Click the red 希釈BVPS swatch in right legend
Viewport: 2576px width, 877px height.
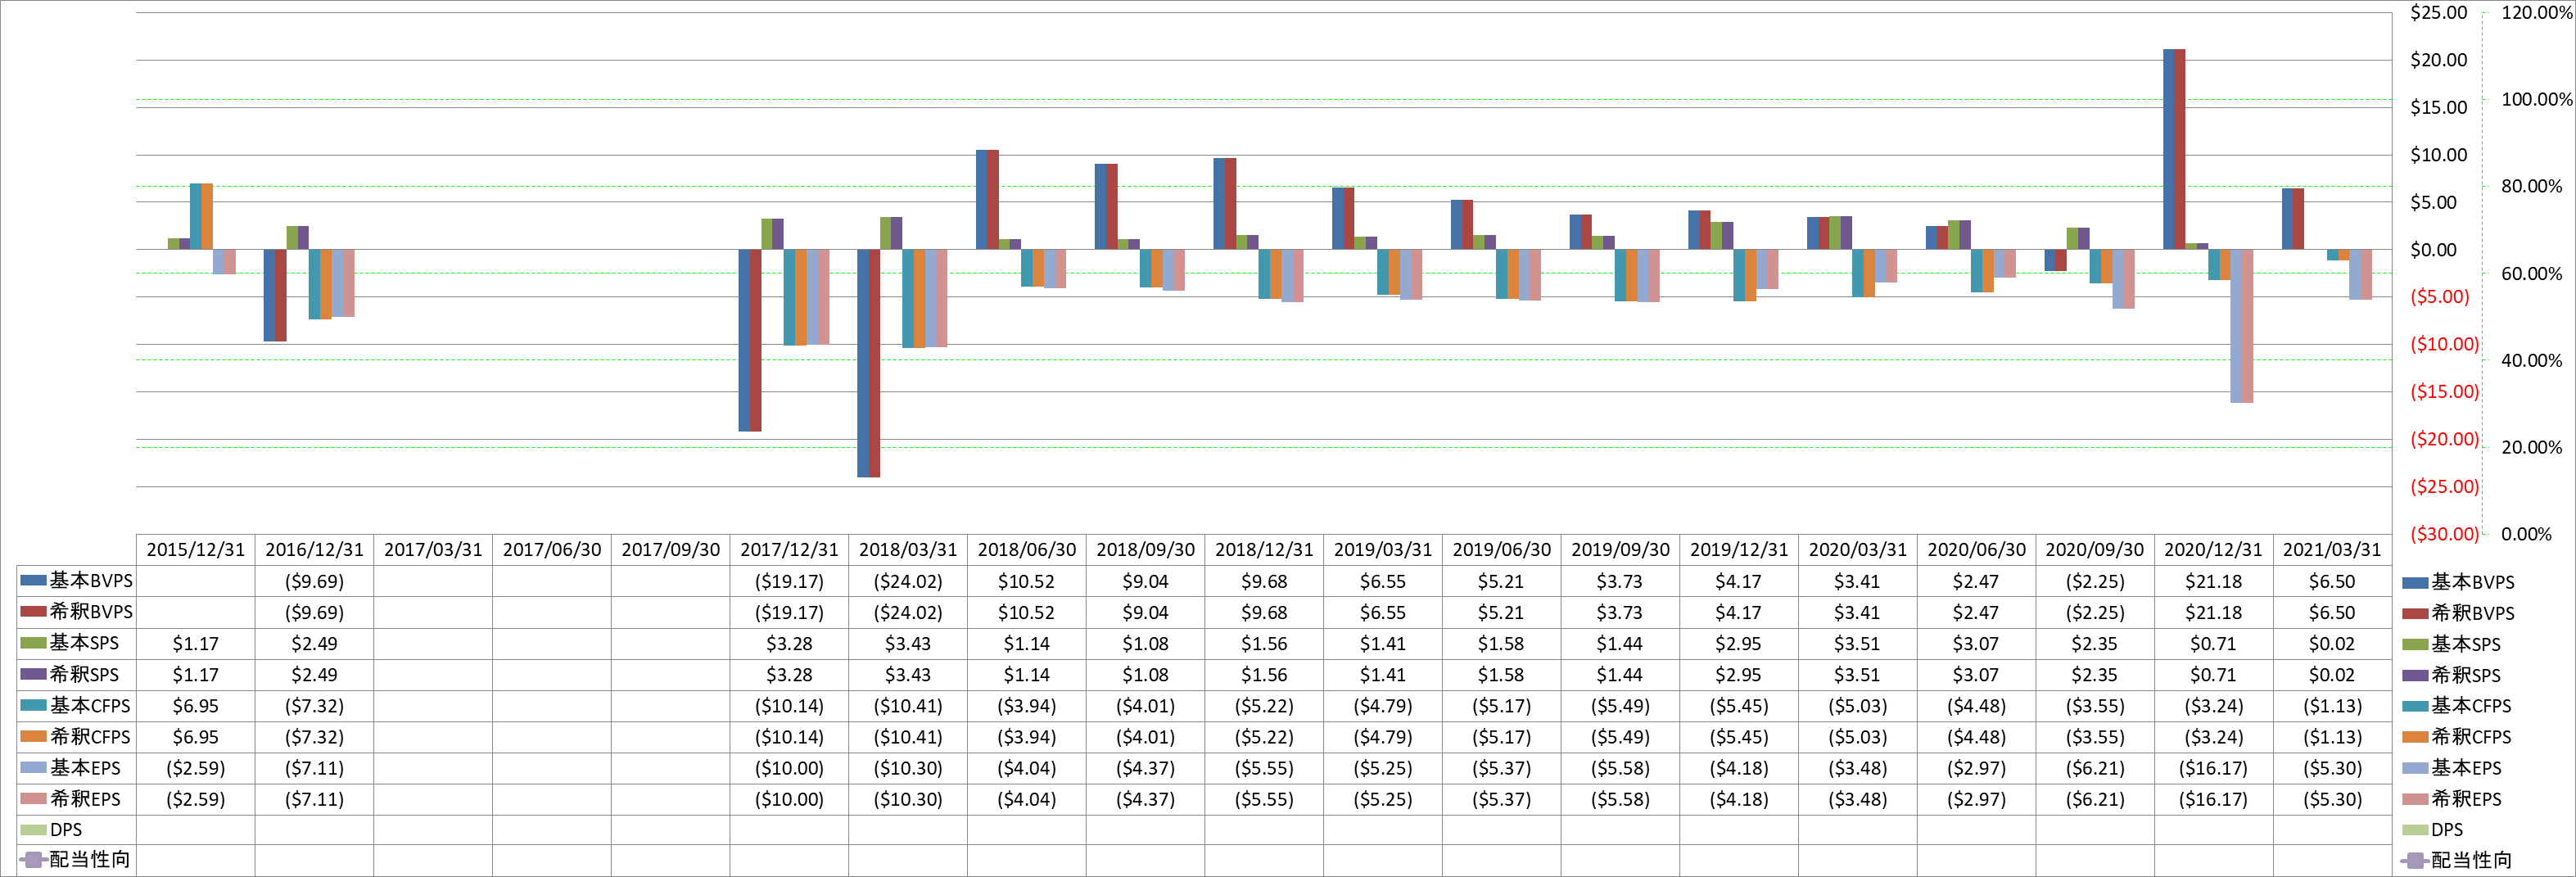pos(2415,613)
